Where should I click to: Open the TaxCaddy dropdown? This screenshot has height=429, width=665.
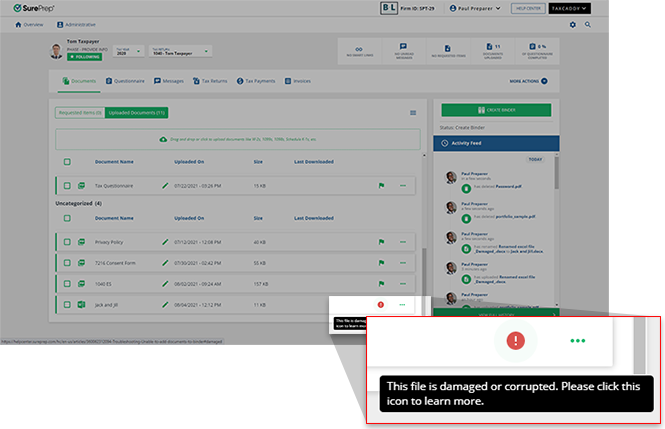tap(569, 8)
